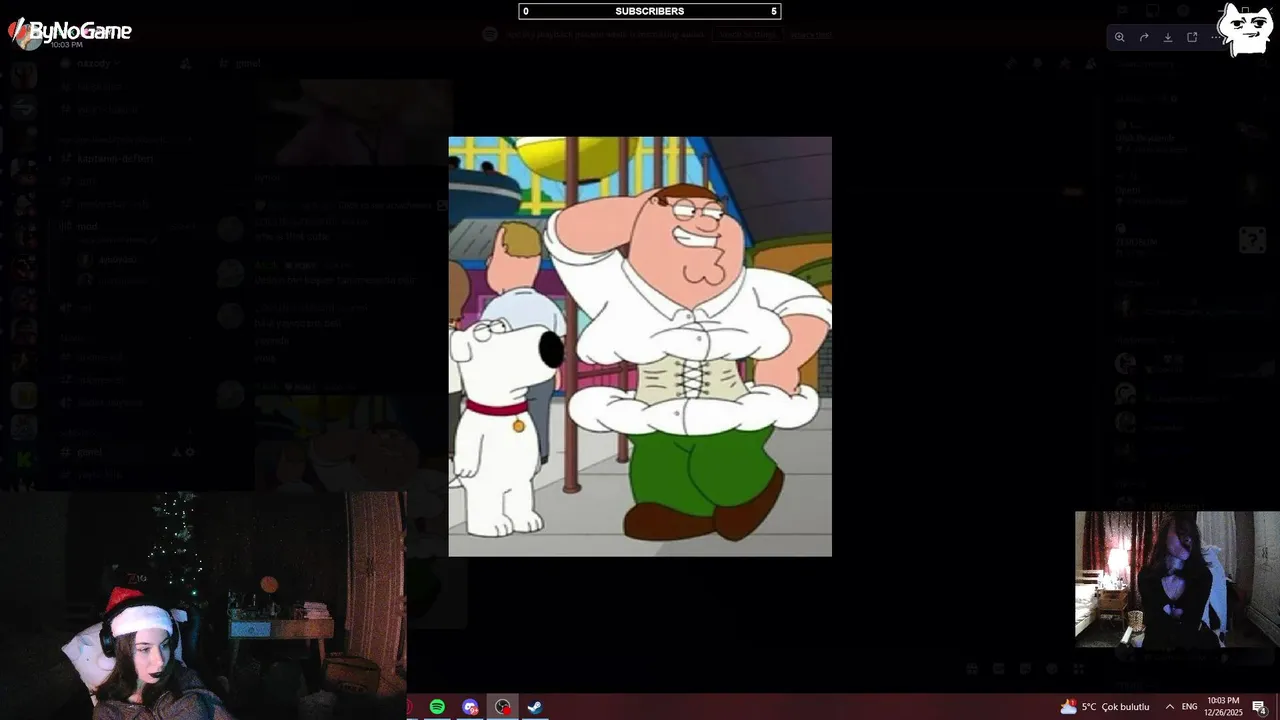
Task: Open the Windows notification center
Action: click(x=1259, y=707)
